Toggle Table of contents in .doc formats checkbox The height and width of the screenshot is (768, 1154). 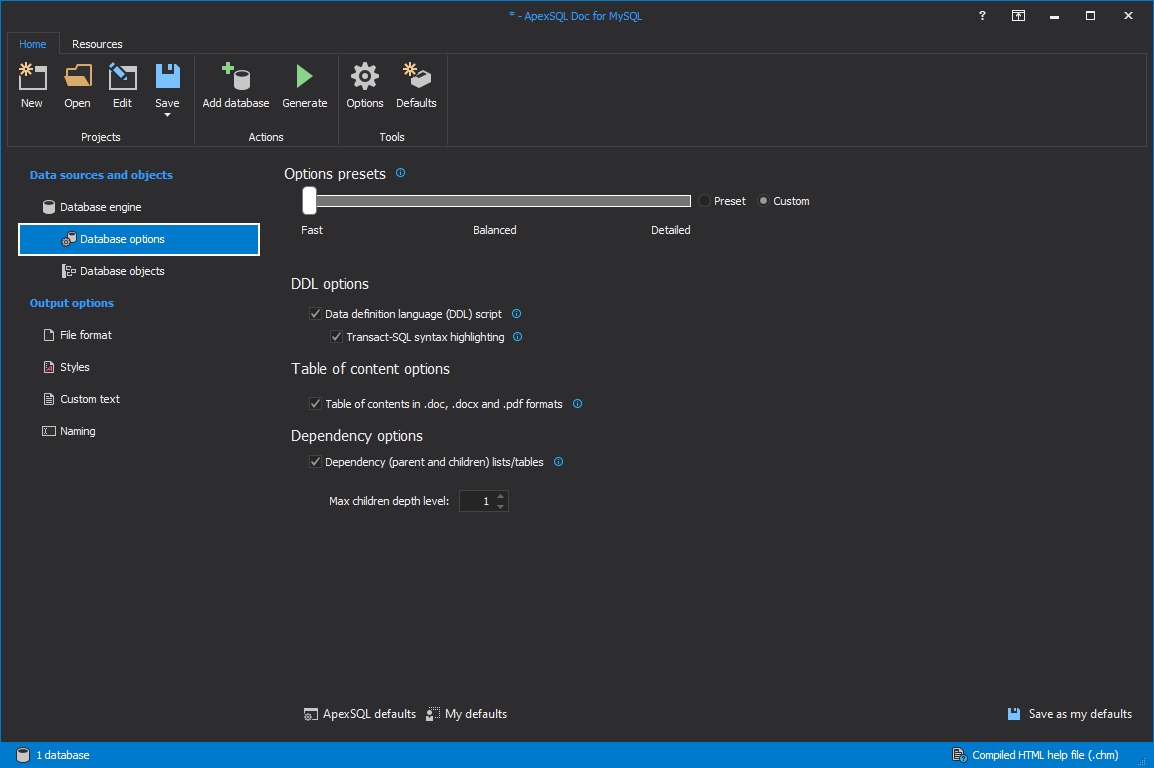click(x=316, y=404)
